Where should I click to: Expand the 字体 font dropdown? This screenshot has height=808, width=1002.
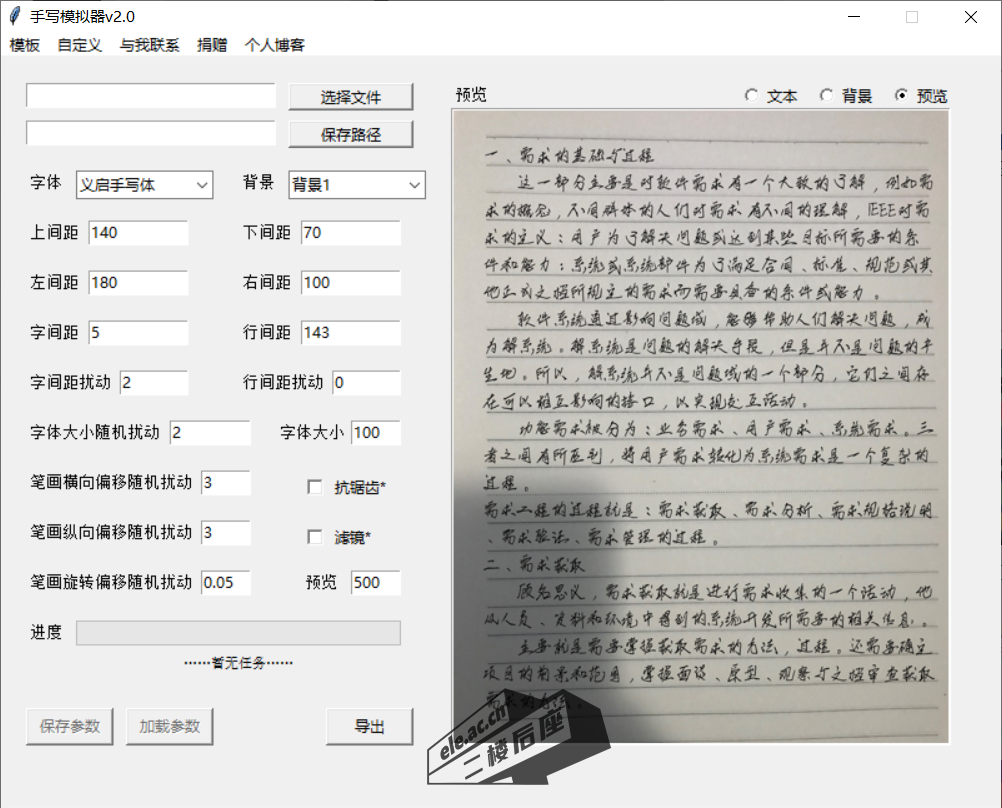click(145, 185)
